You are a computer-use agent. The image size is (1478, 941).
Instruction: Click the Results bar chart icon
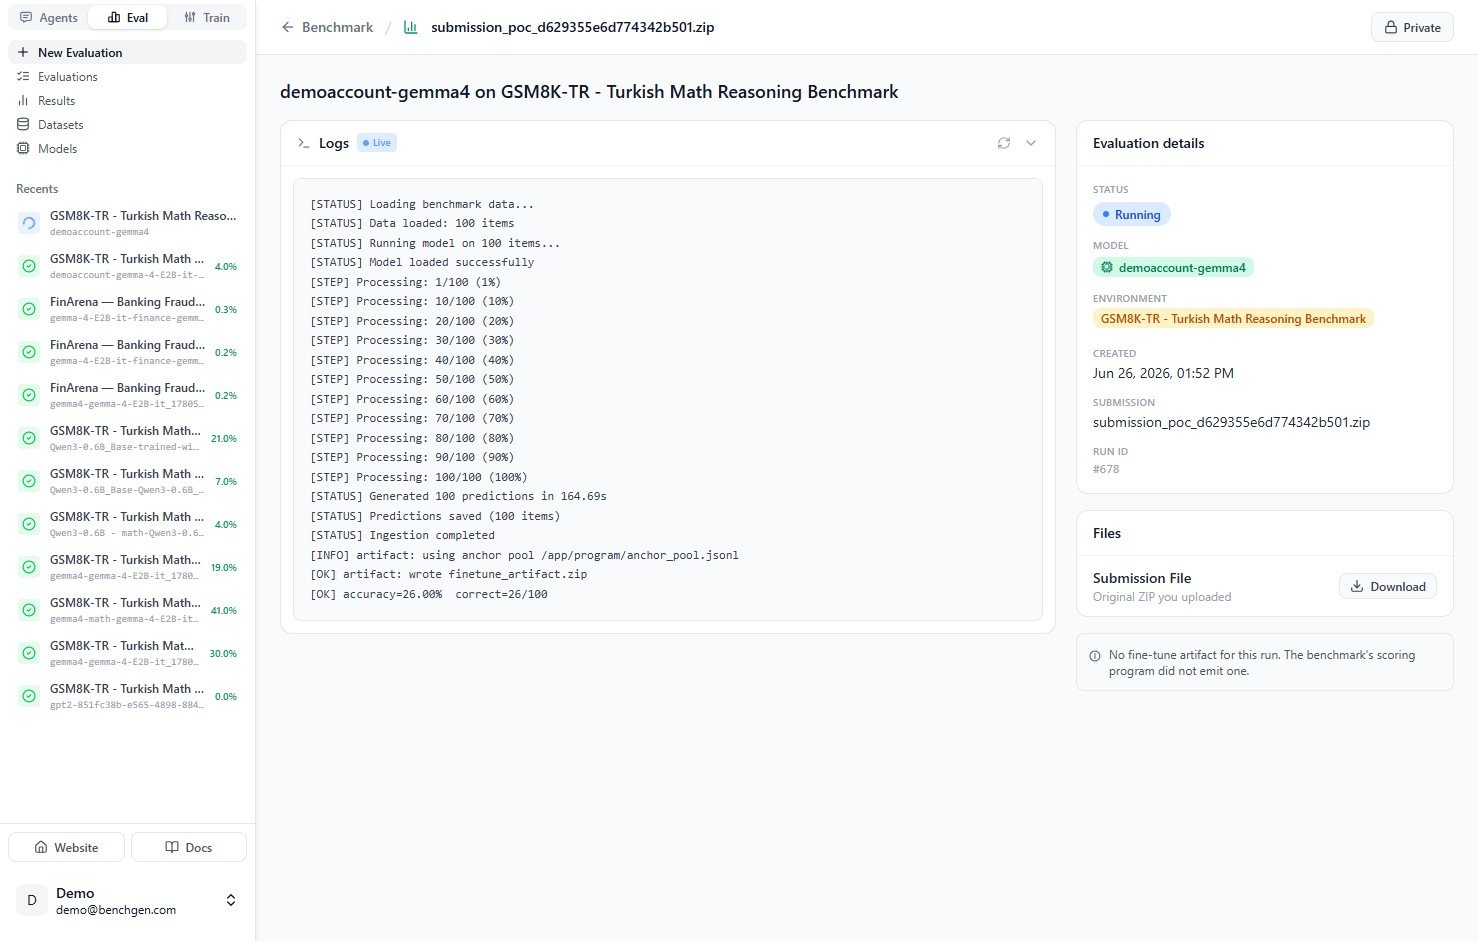23,100
